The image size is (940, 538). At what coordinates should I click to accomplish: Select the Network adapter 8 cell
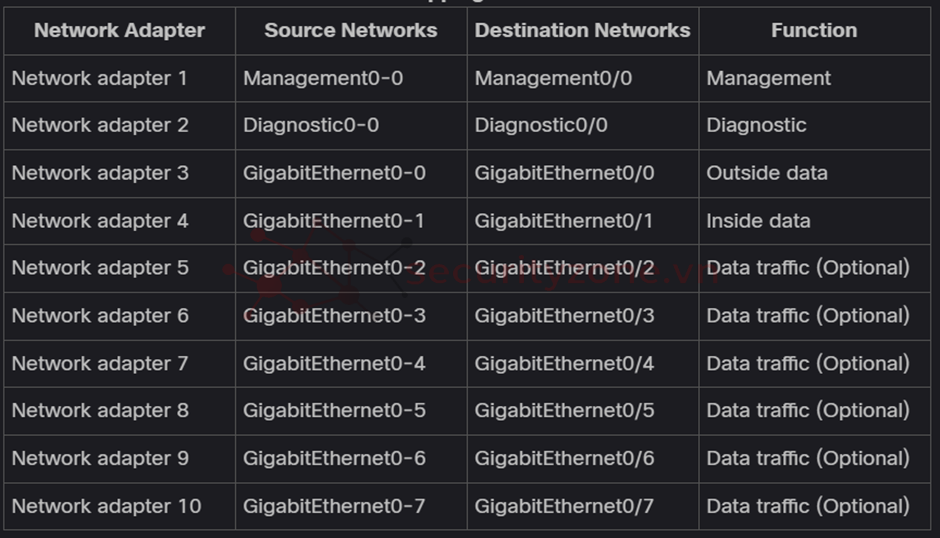point(100,410)
